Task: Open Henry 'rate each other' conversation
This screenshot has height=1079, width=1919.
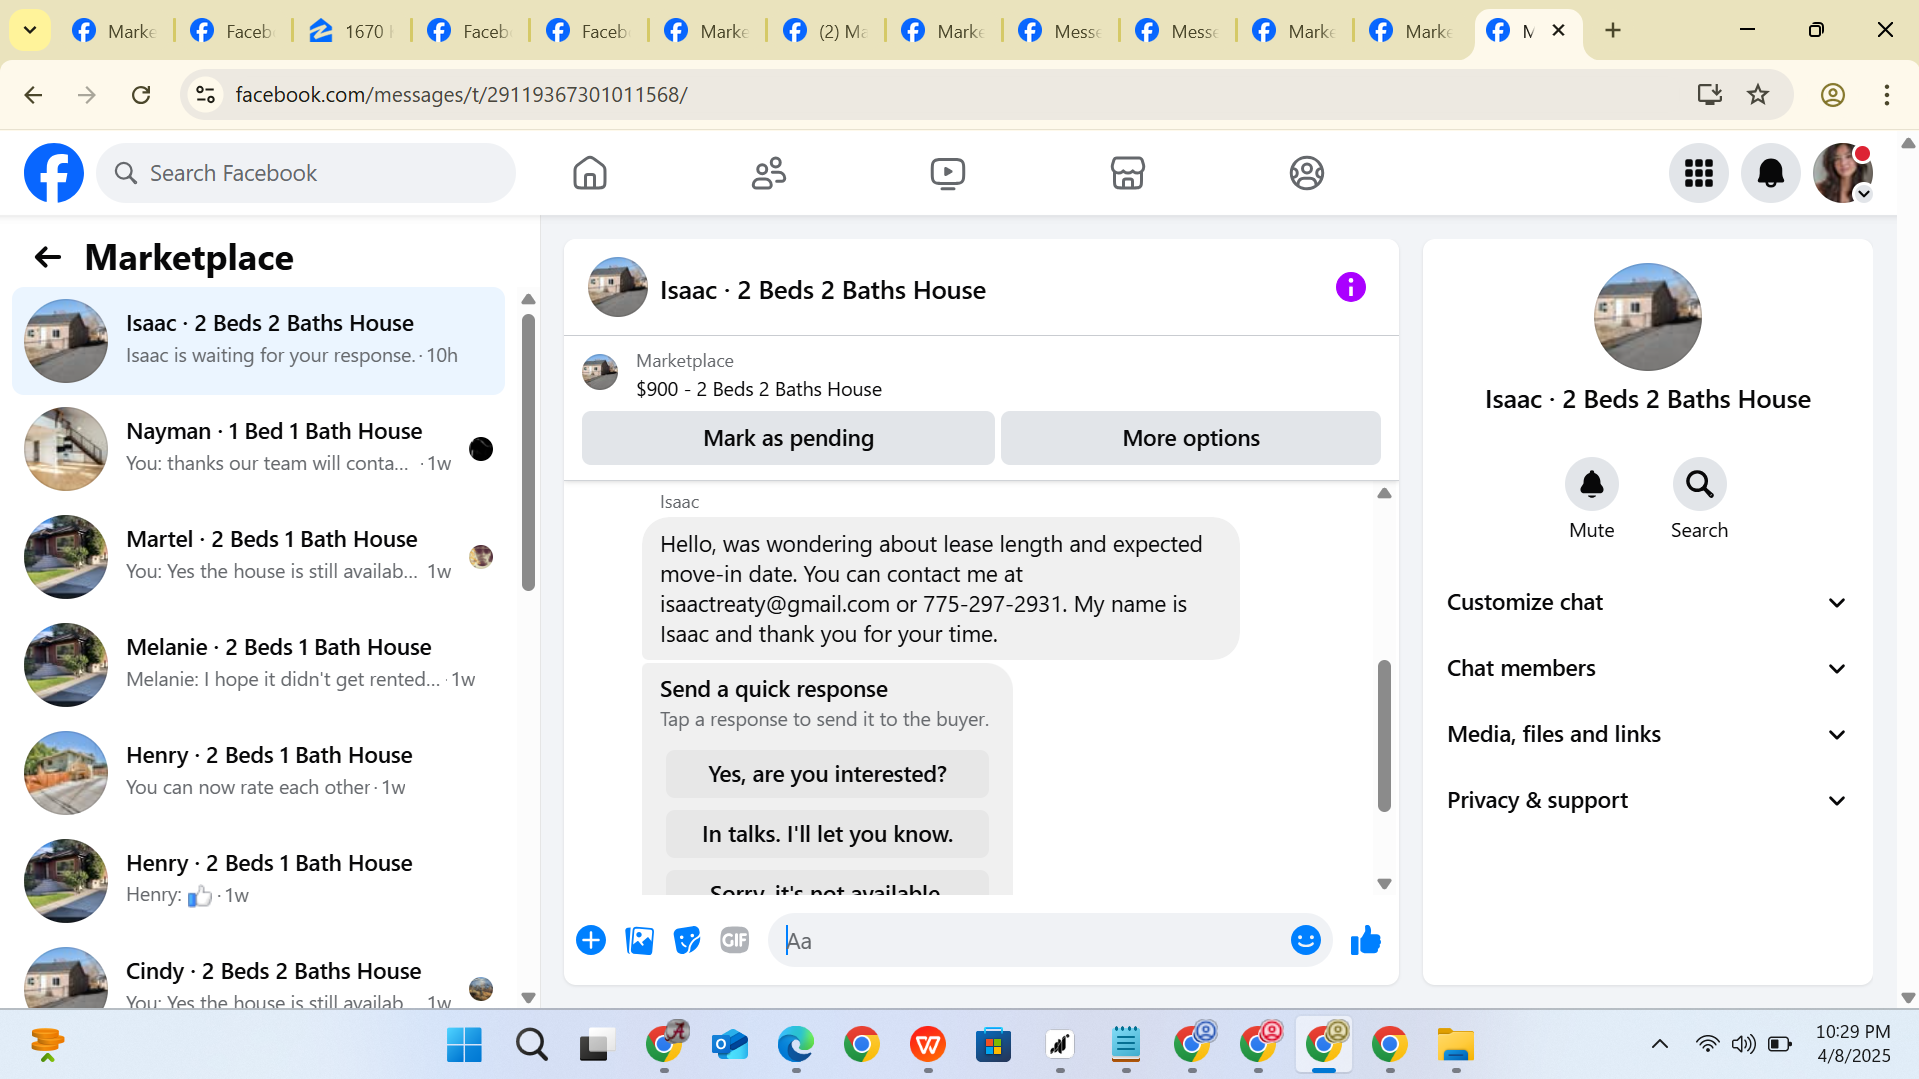Action: point(258,772)
